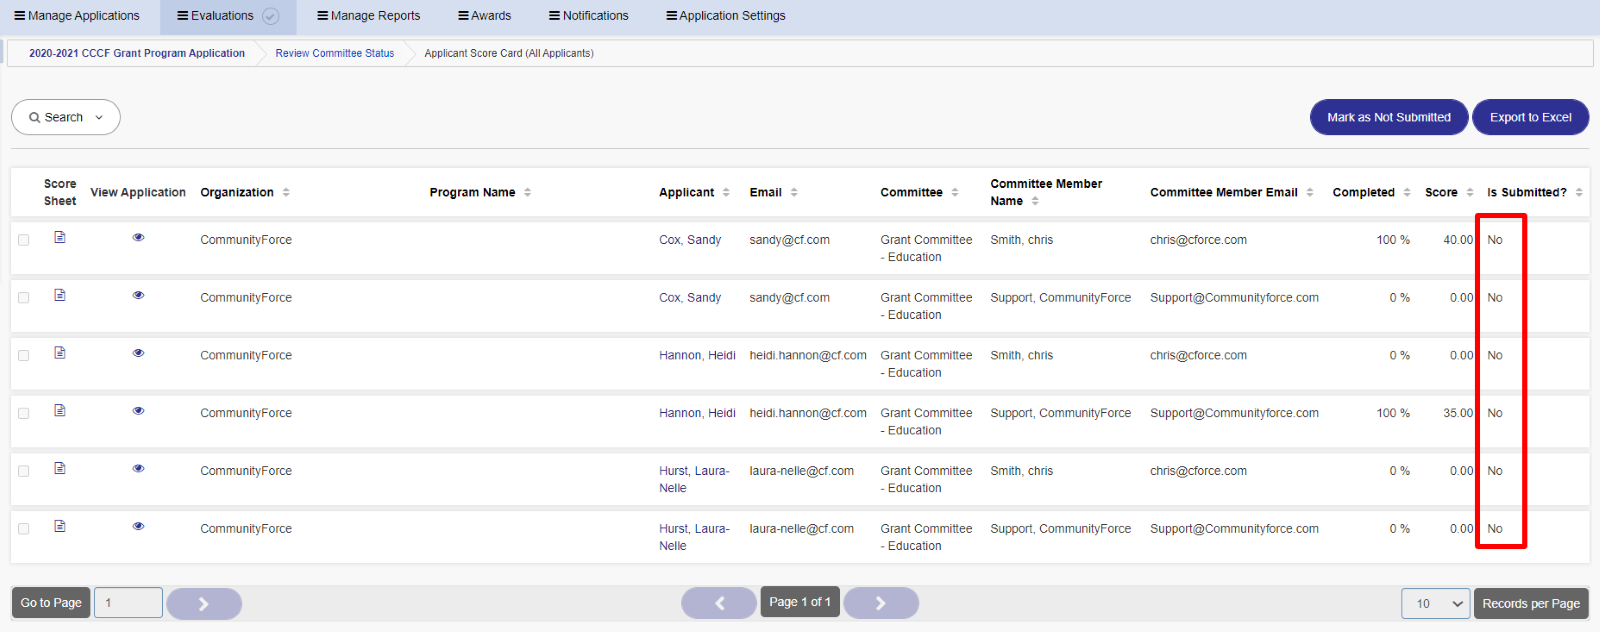1600x632 pixels.
Task: Go to next page using right arrow beside Page 1 of 1
Action: click(881, 603)
